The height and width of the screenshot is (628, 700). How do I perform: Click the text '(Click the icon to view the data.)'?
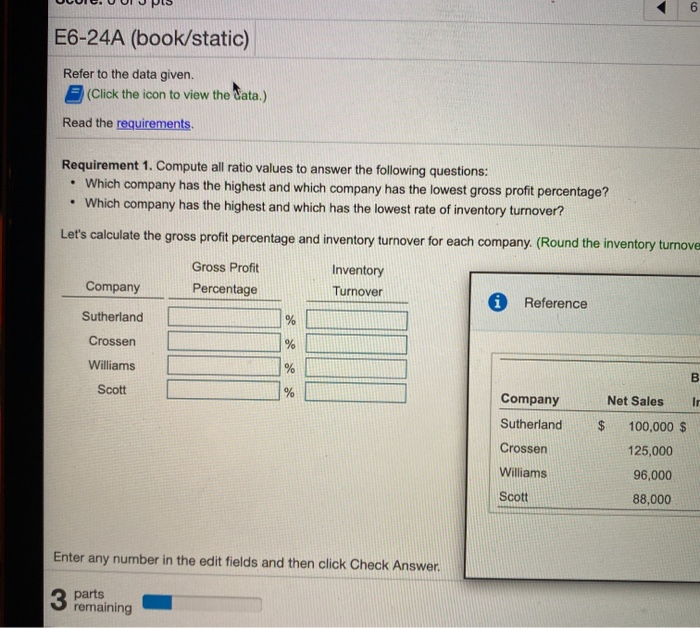tap(177, 95)
